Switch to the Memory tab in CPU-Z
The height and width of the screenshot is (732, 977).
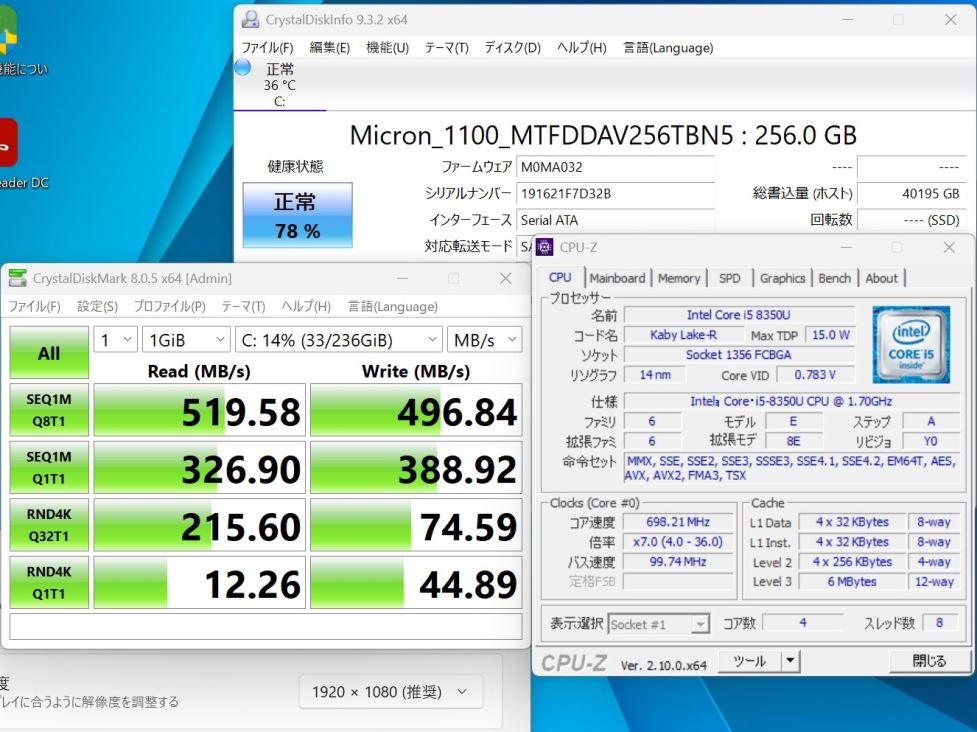click(x=679, y=278)
